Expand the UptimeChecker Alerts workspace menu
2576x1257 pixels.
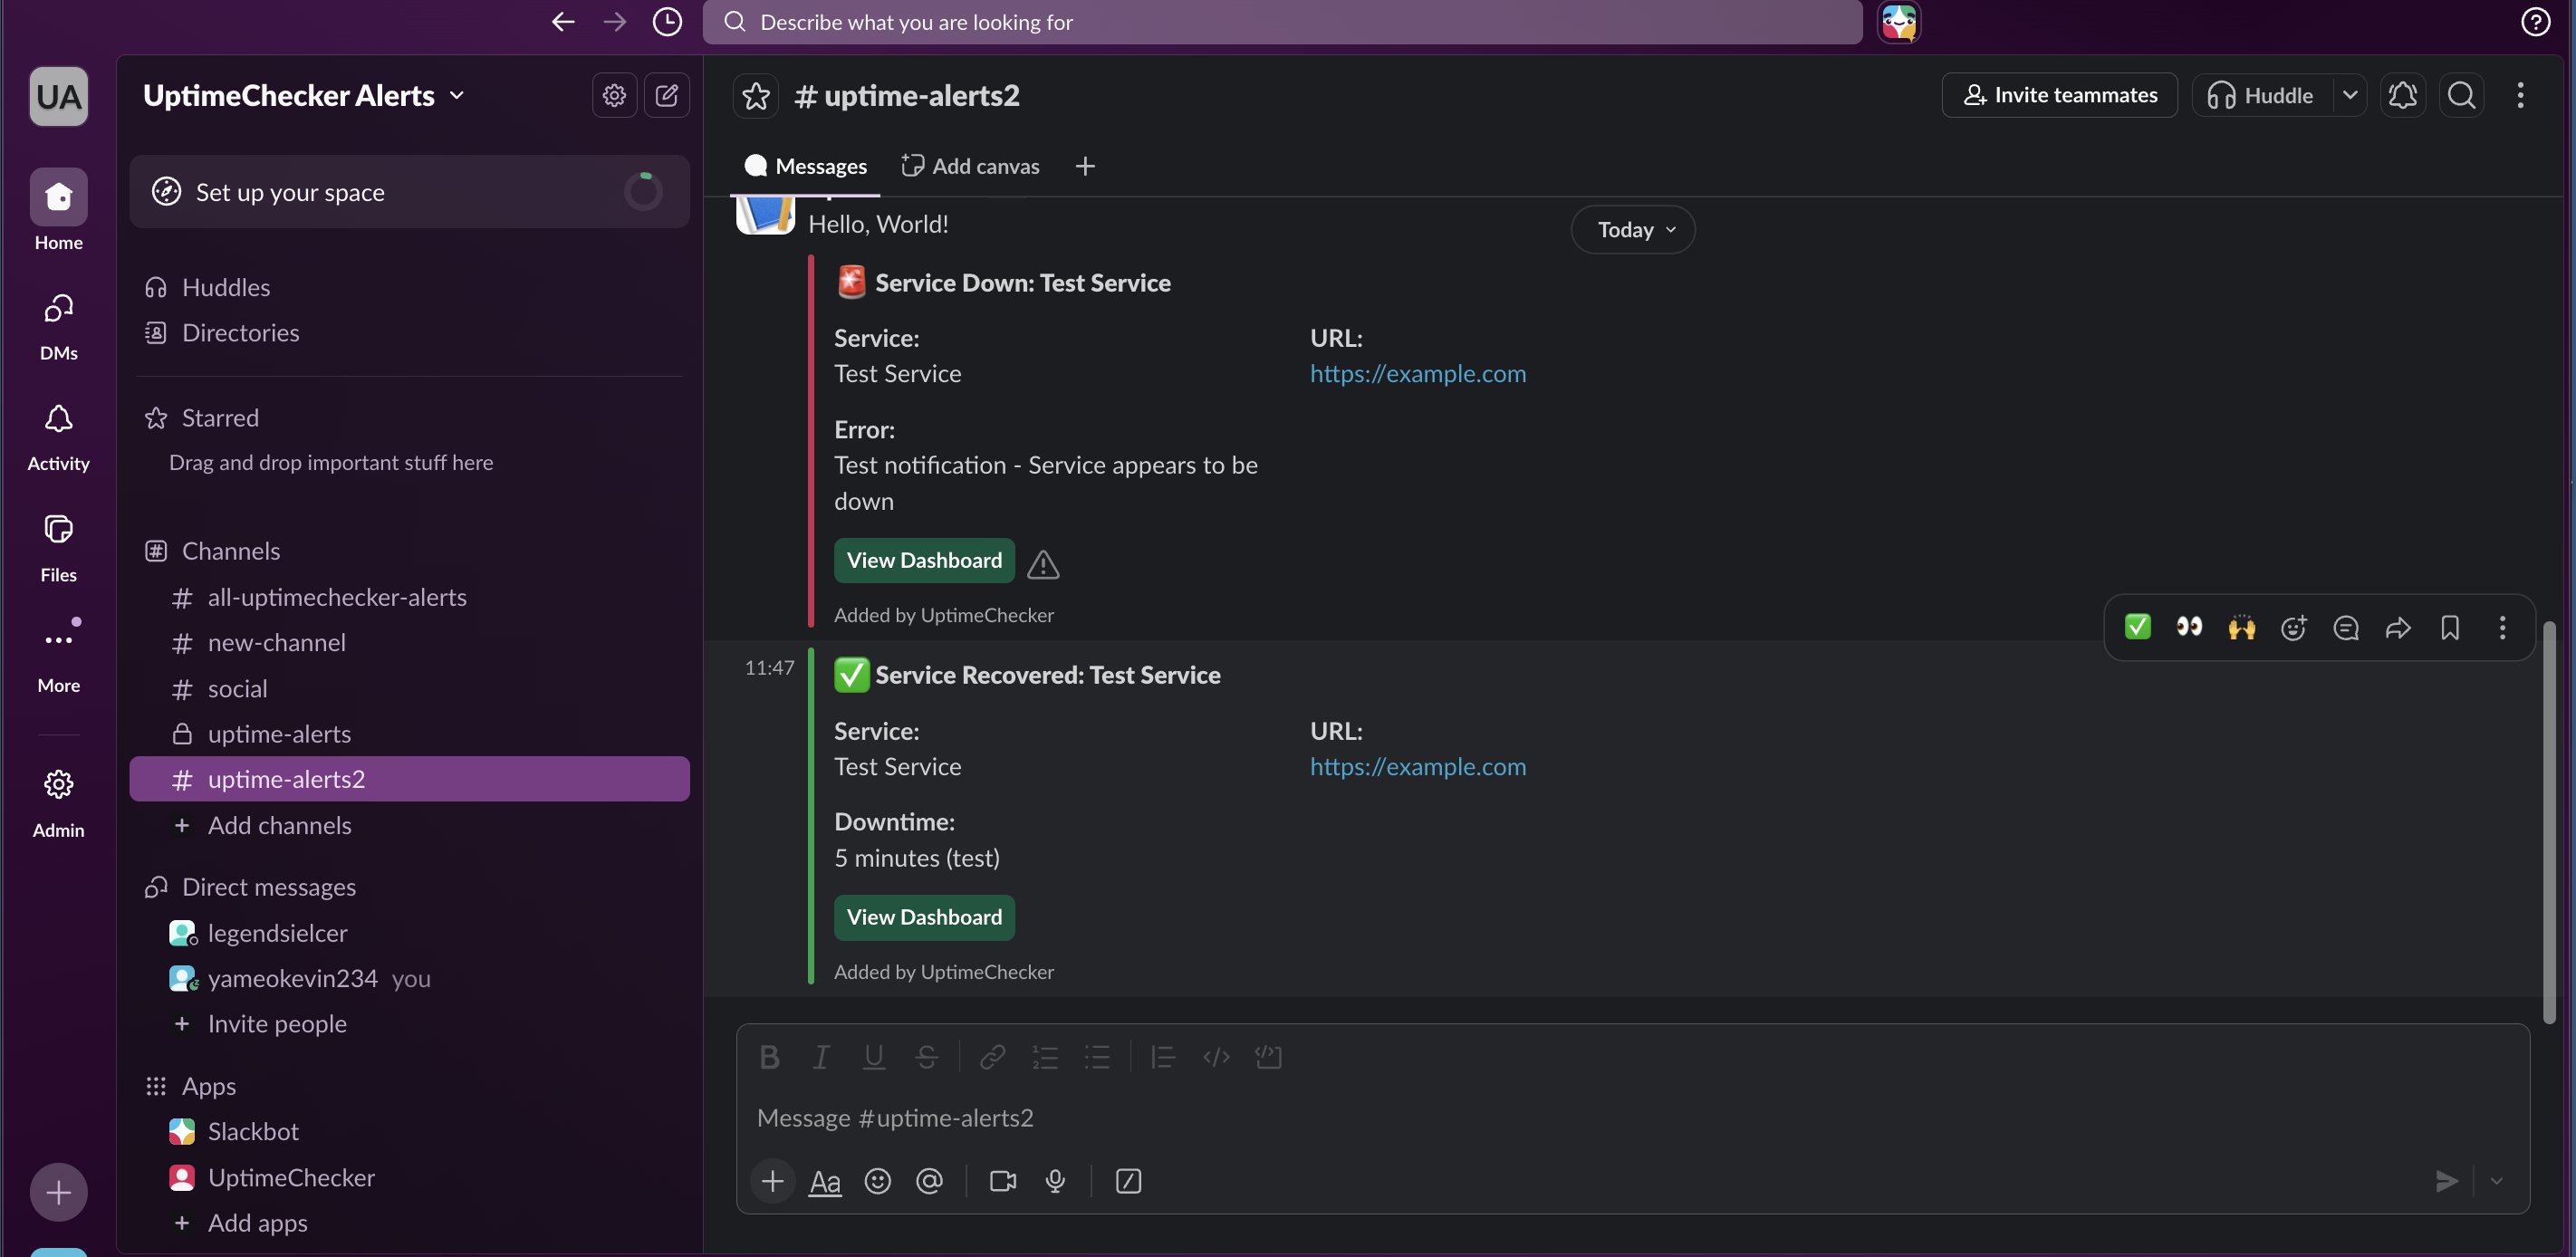304,95
